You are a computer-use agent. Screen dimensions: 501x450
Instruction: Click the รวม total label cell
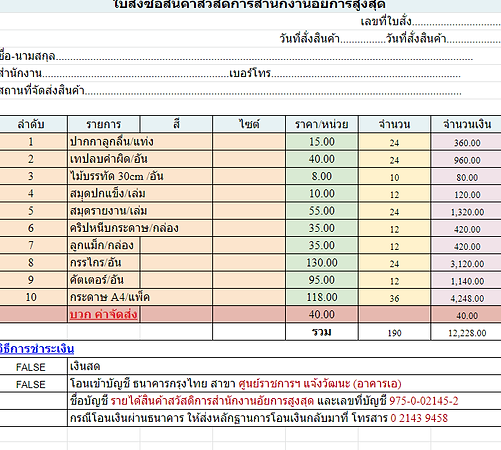pos(322,332)
